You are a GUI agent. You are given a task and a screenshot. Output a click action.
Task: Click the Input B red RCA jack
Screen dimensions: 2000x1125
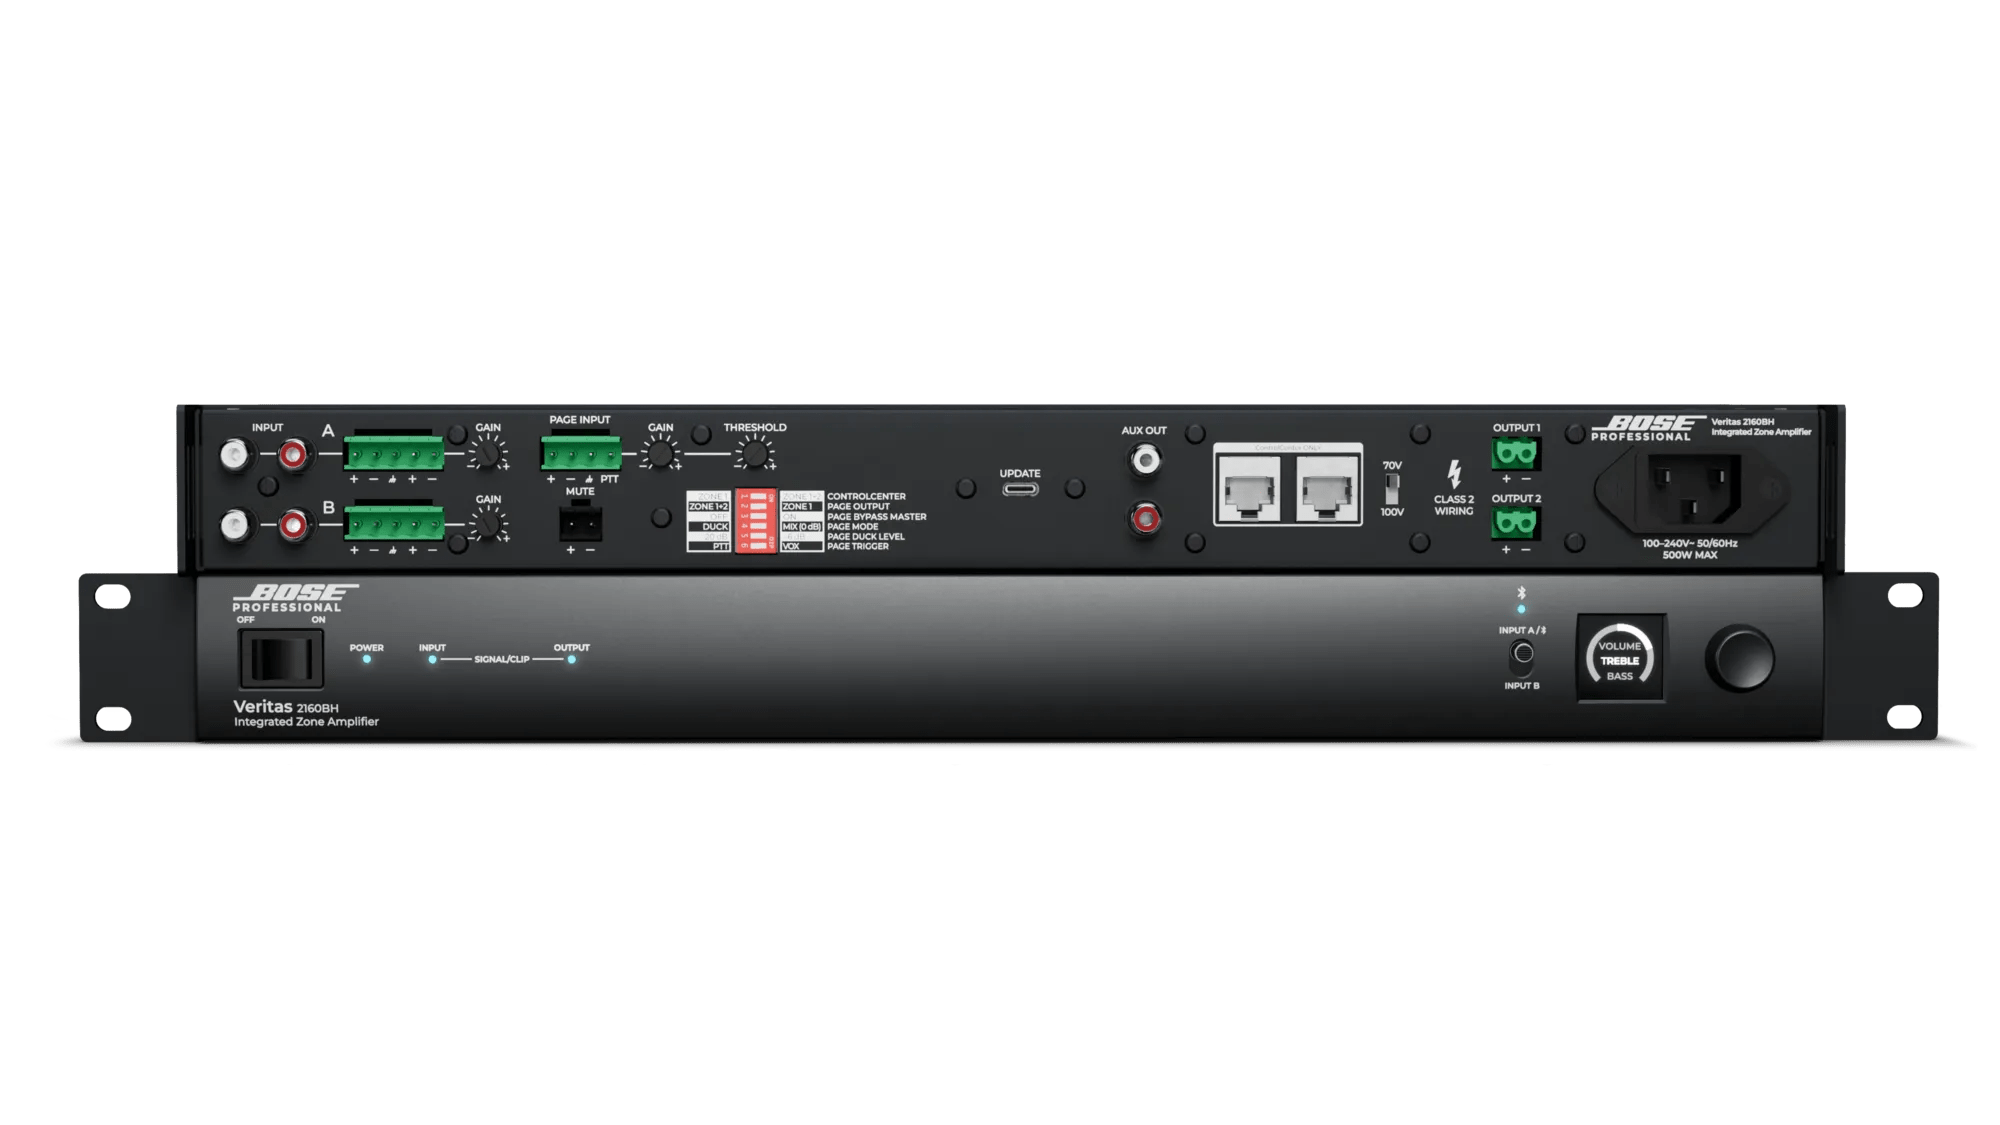coord(293,525)
